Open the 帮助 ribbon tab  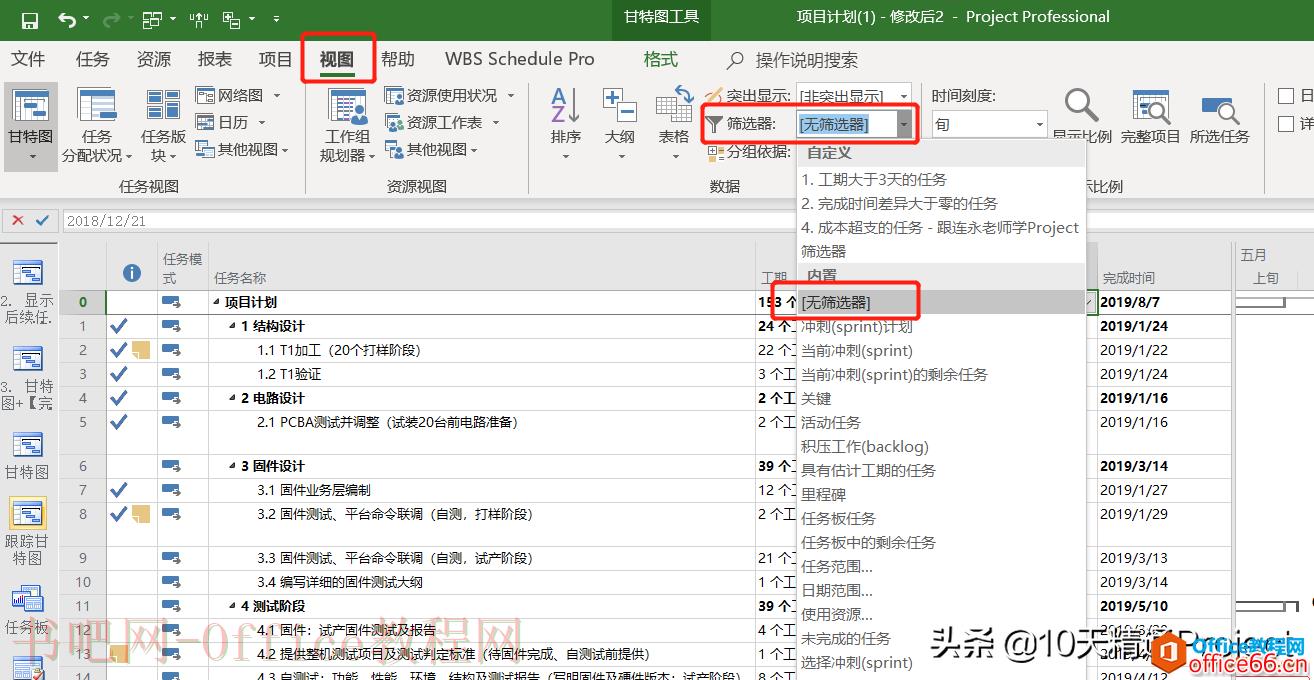click(397, 59)
